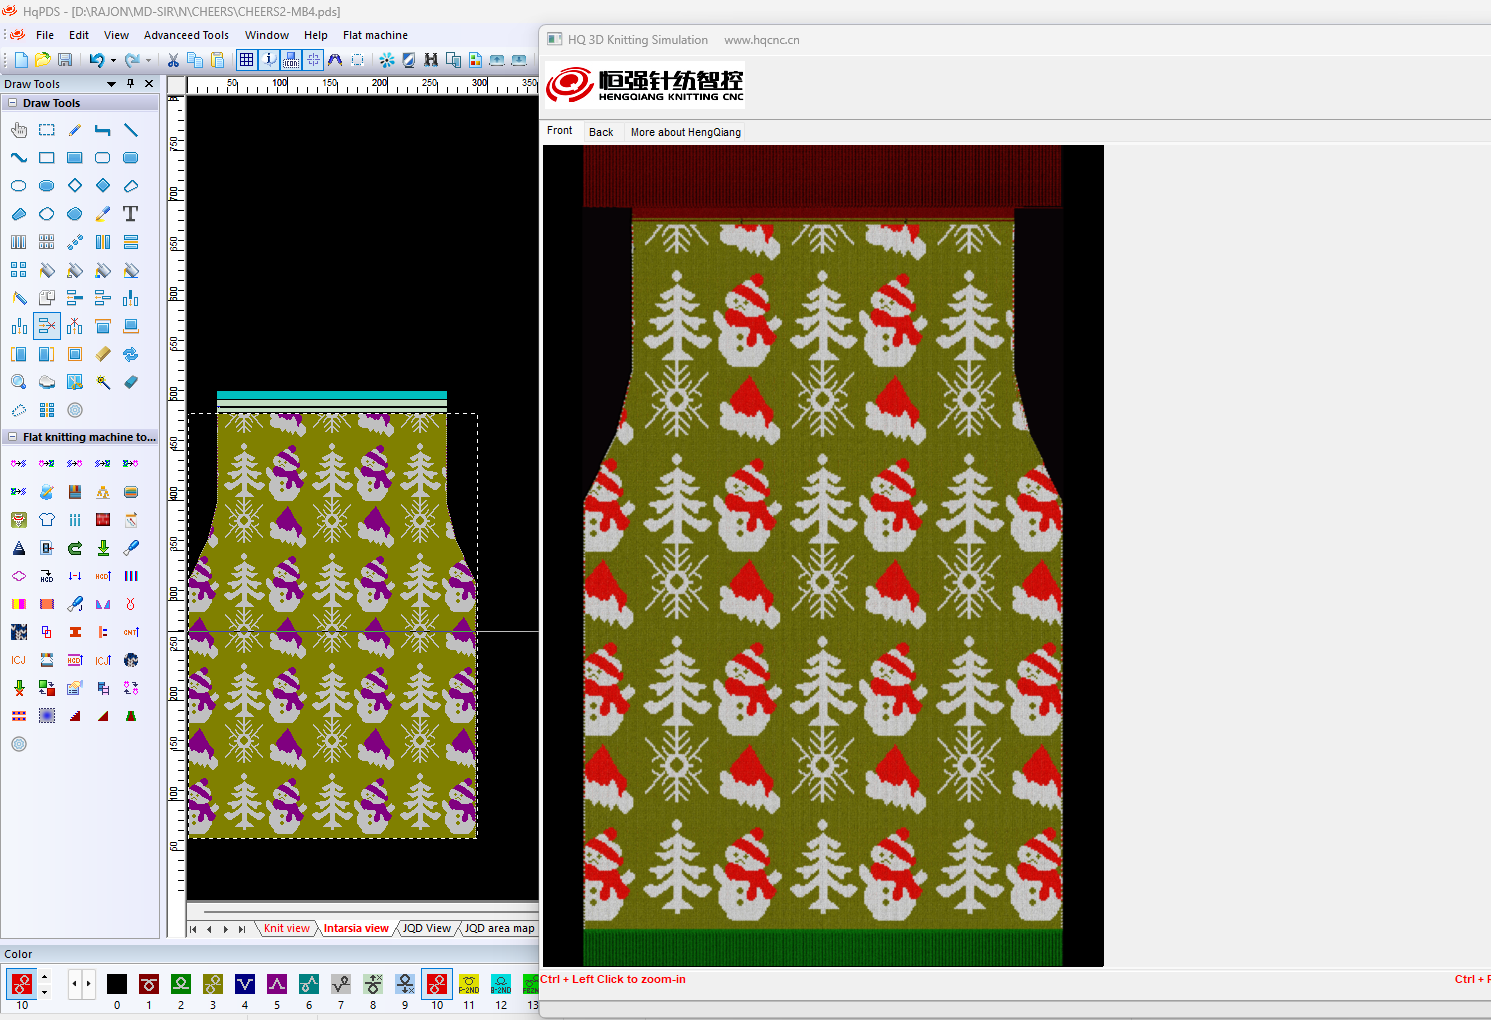This screenshot has height=1020, width=1491.
Task: Pick the Magic Wand tool
Action: (x=103, y=382)
